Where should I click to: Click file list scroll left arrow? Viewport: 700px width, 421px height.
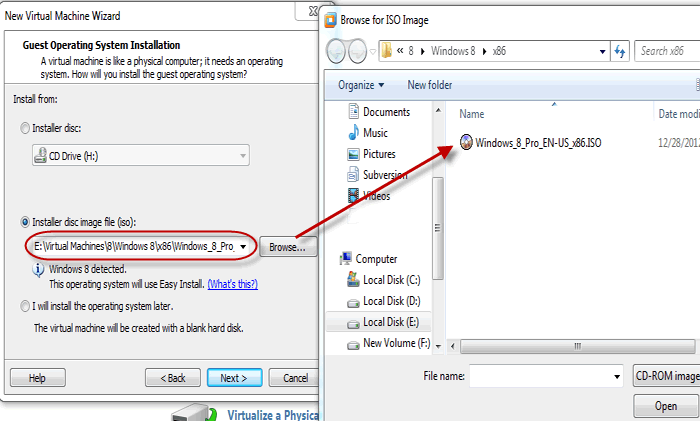click(453, 346)
